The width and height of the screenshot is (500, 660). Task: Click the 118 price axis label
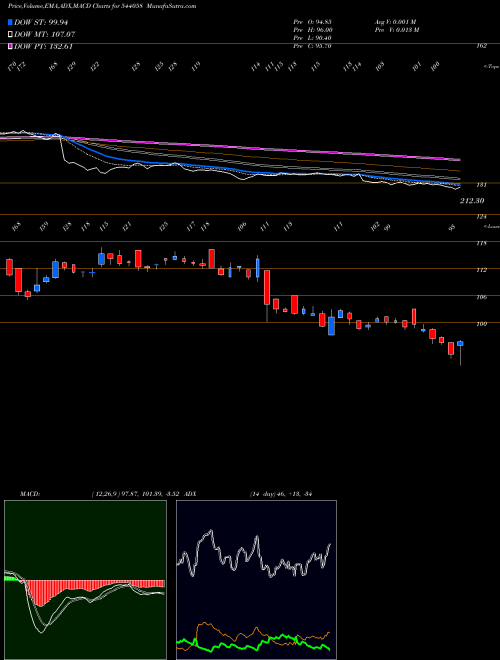[x=482, y=243]
